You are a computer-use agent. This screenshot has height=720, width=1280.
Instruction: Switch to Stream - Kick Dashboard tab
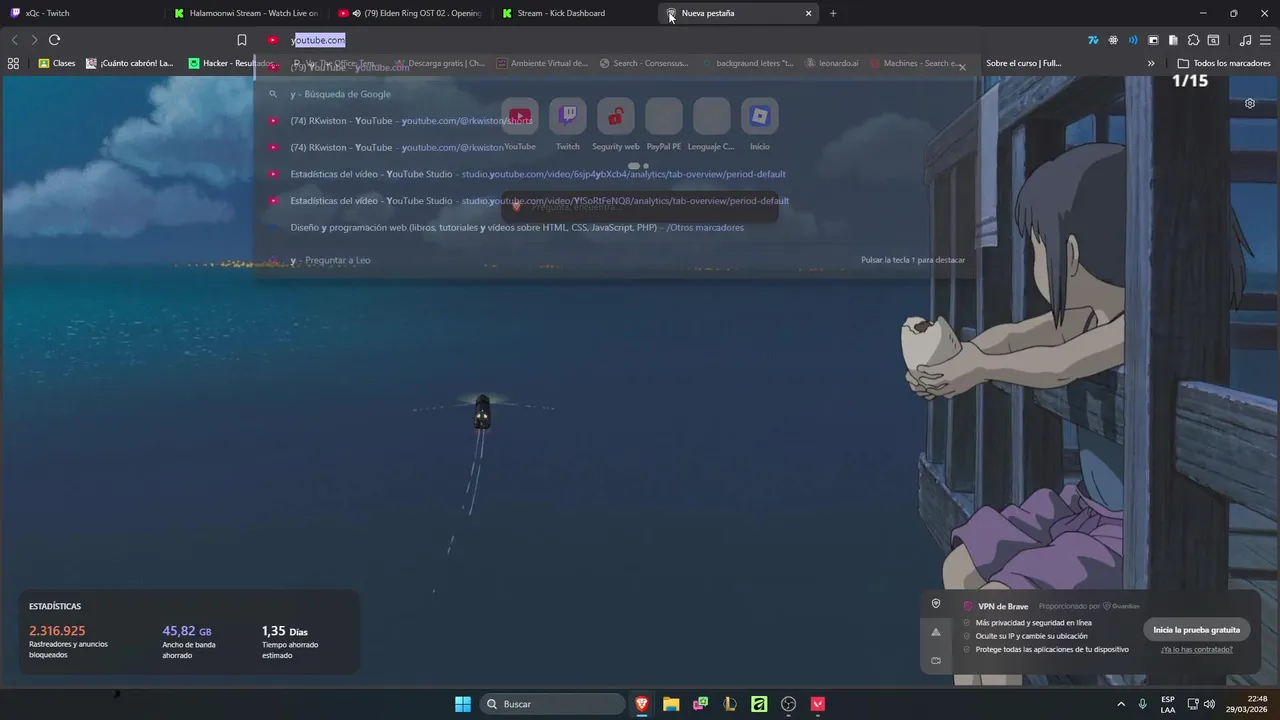pyautogui.click(x=575, y=13)
